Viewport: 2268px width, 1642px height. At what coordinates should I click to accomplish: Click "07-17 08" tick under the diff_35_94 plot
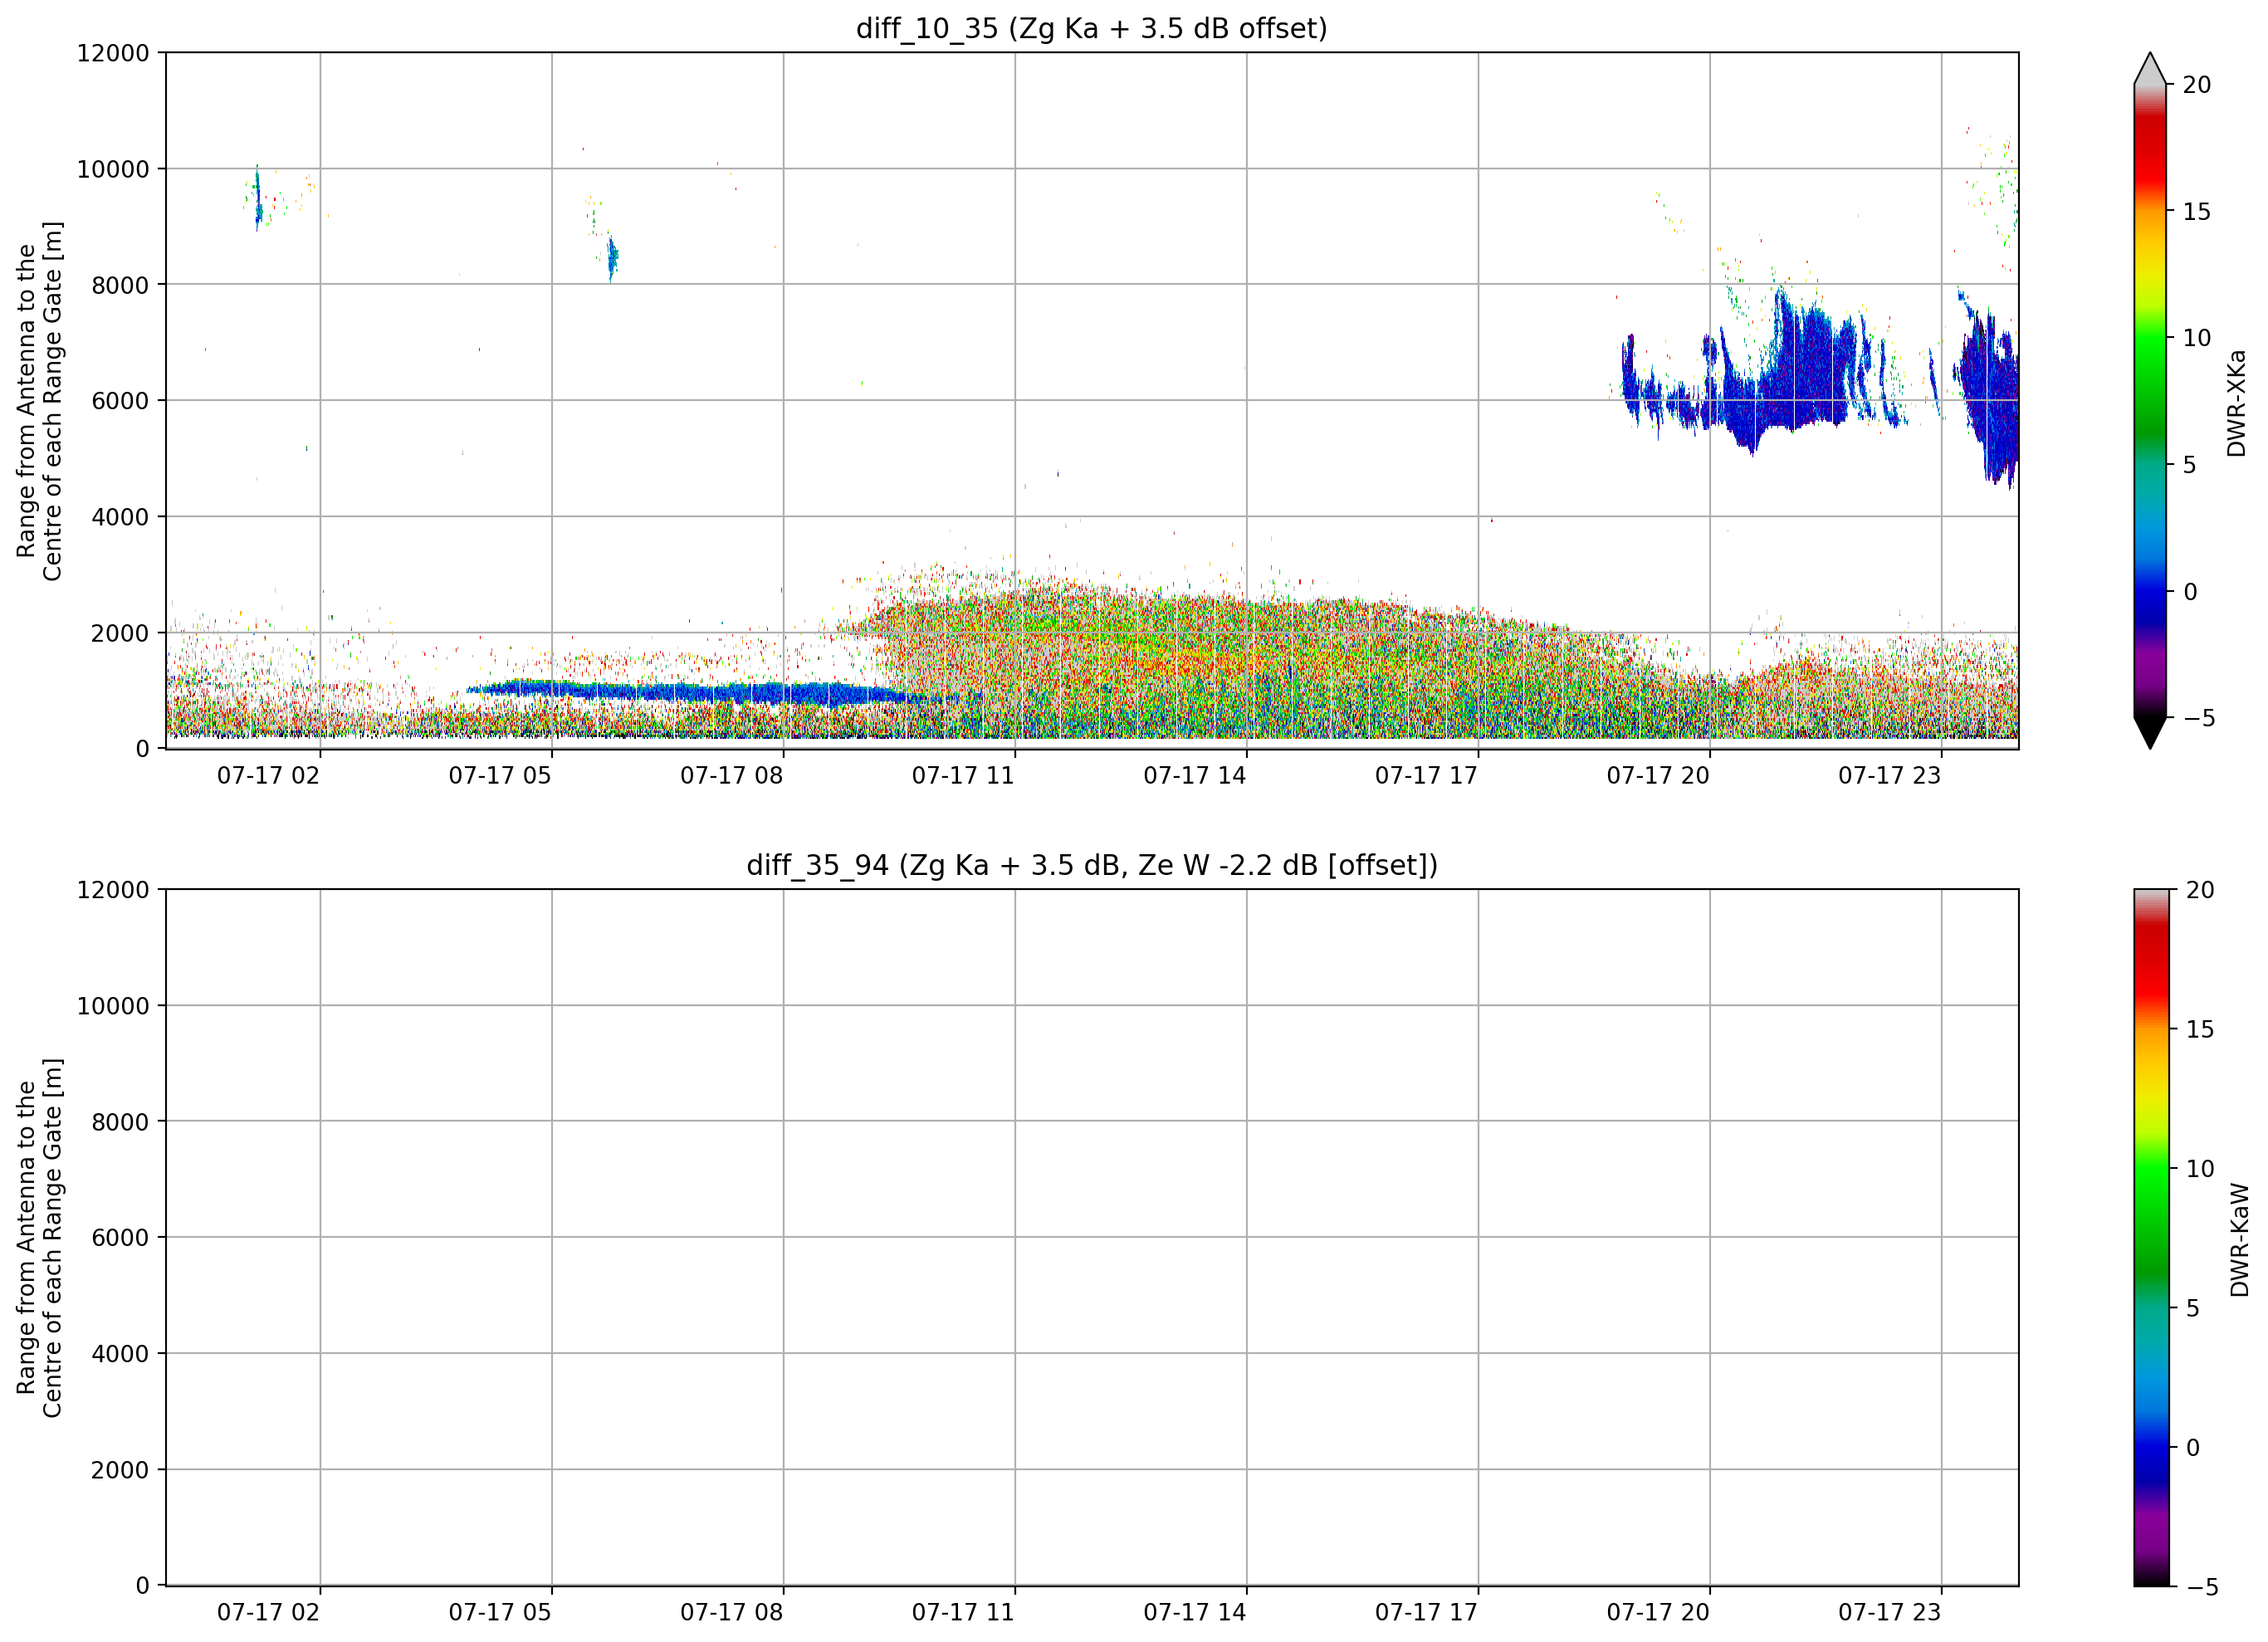(x=731, y=1613)
